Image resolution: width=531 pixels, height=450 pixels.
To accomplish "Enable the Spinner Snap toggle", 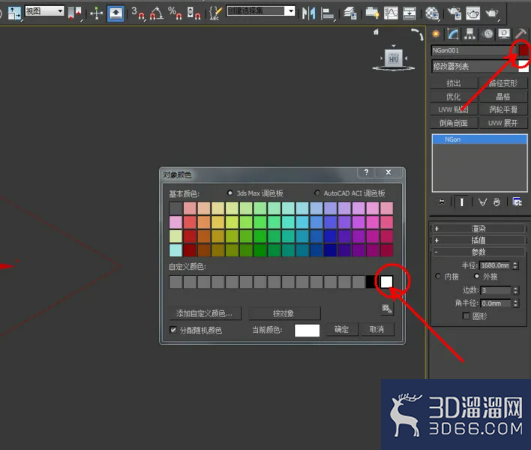I will [x=193, y=13].
